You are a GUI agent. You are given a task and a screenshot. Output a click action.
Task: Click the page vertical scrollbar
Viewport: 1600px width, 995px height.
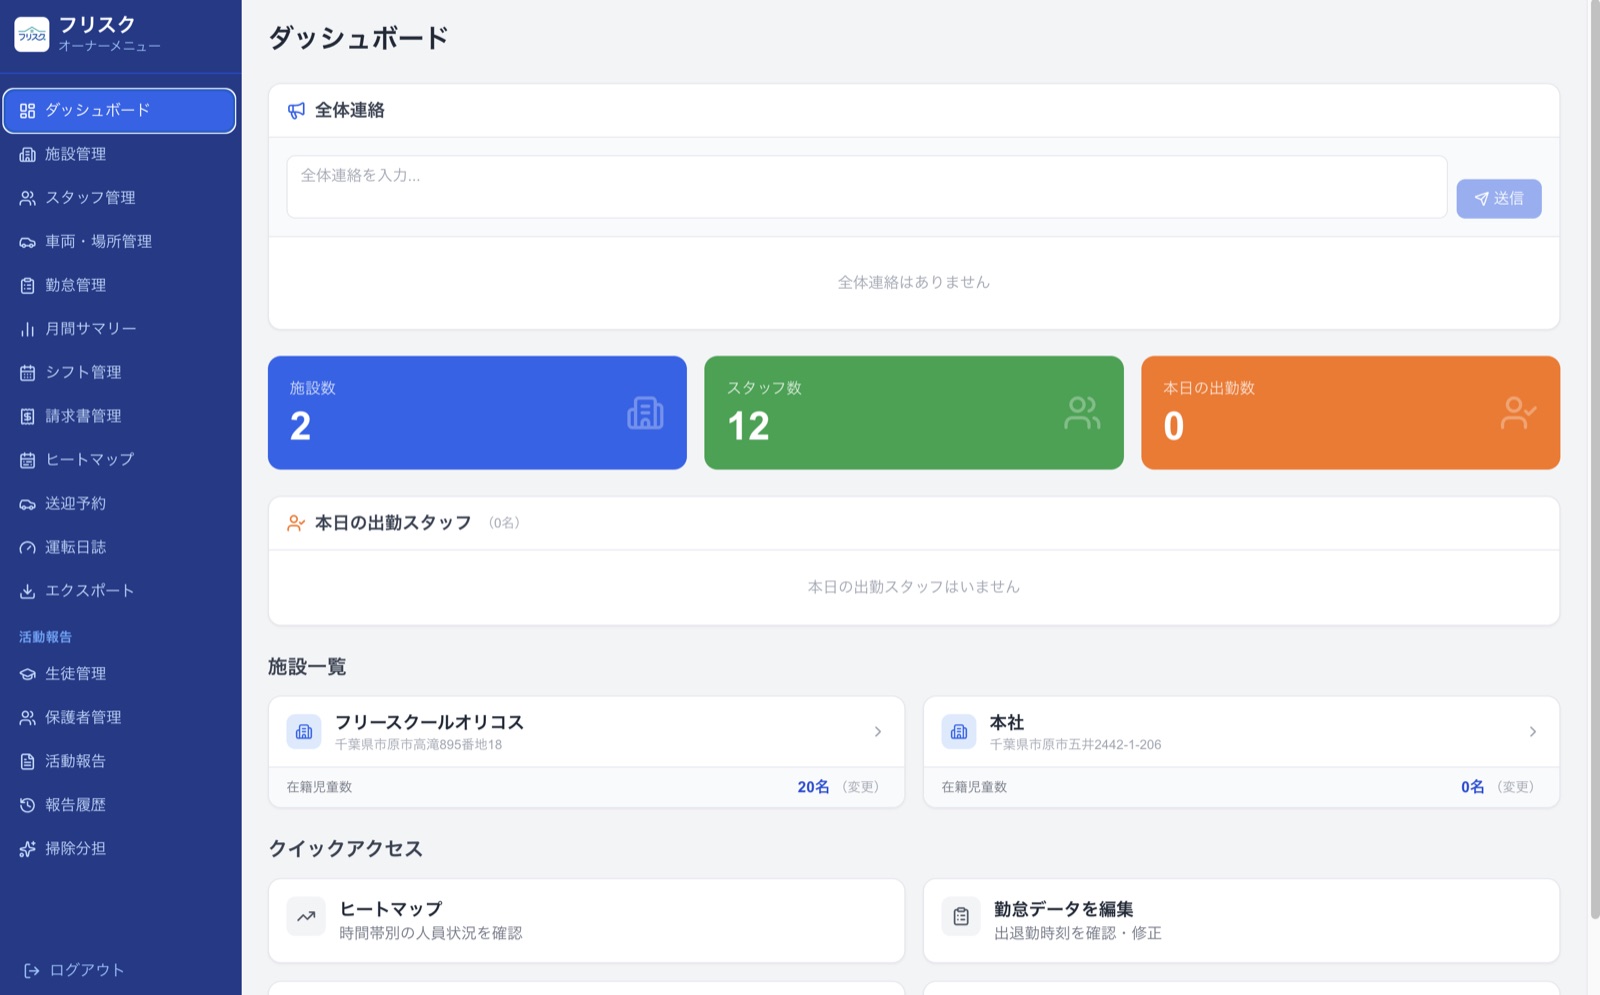[x=1594, y=460]
